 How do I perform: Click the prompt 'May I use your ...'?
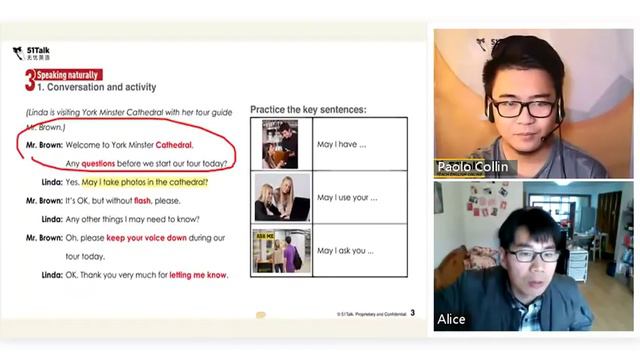point(347,198)
